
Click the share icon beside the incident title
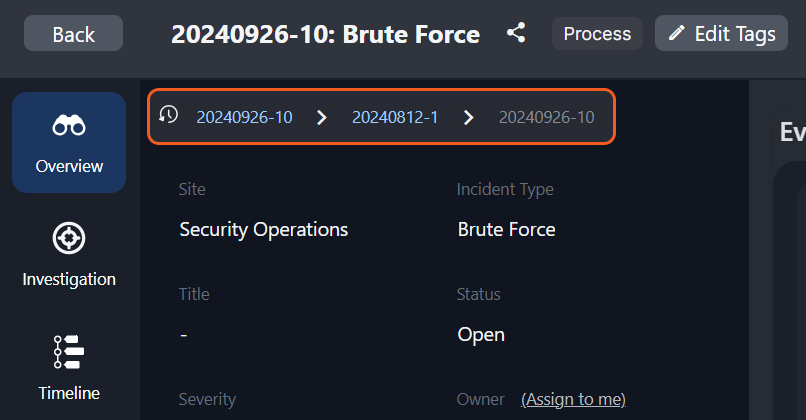516,33
